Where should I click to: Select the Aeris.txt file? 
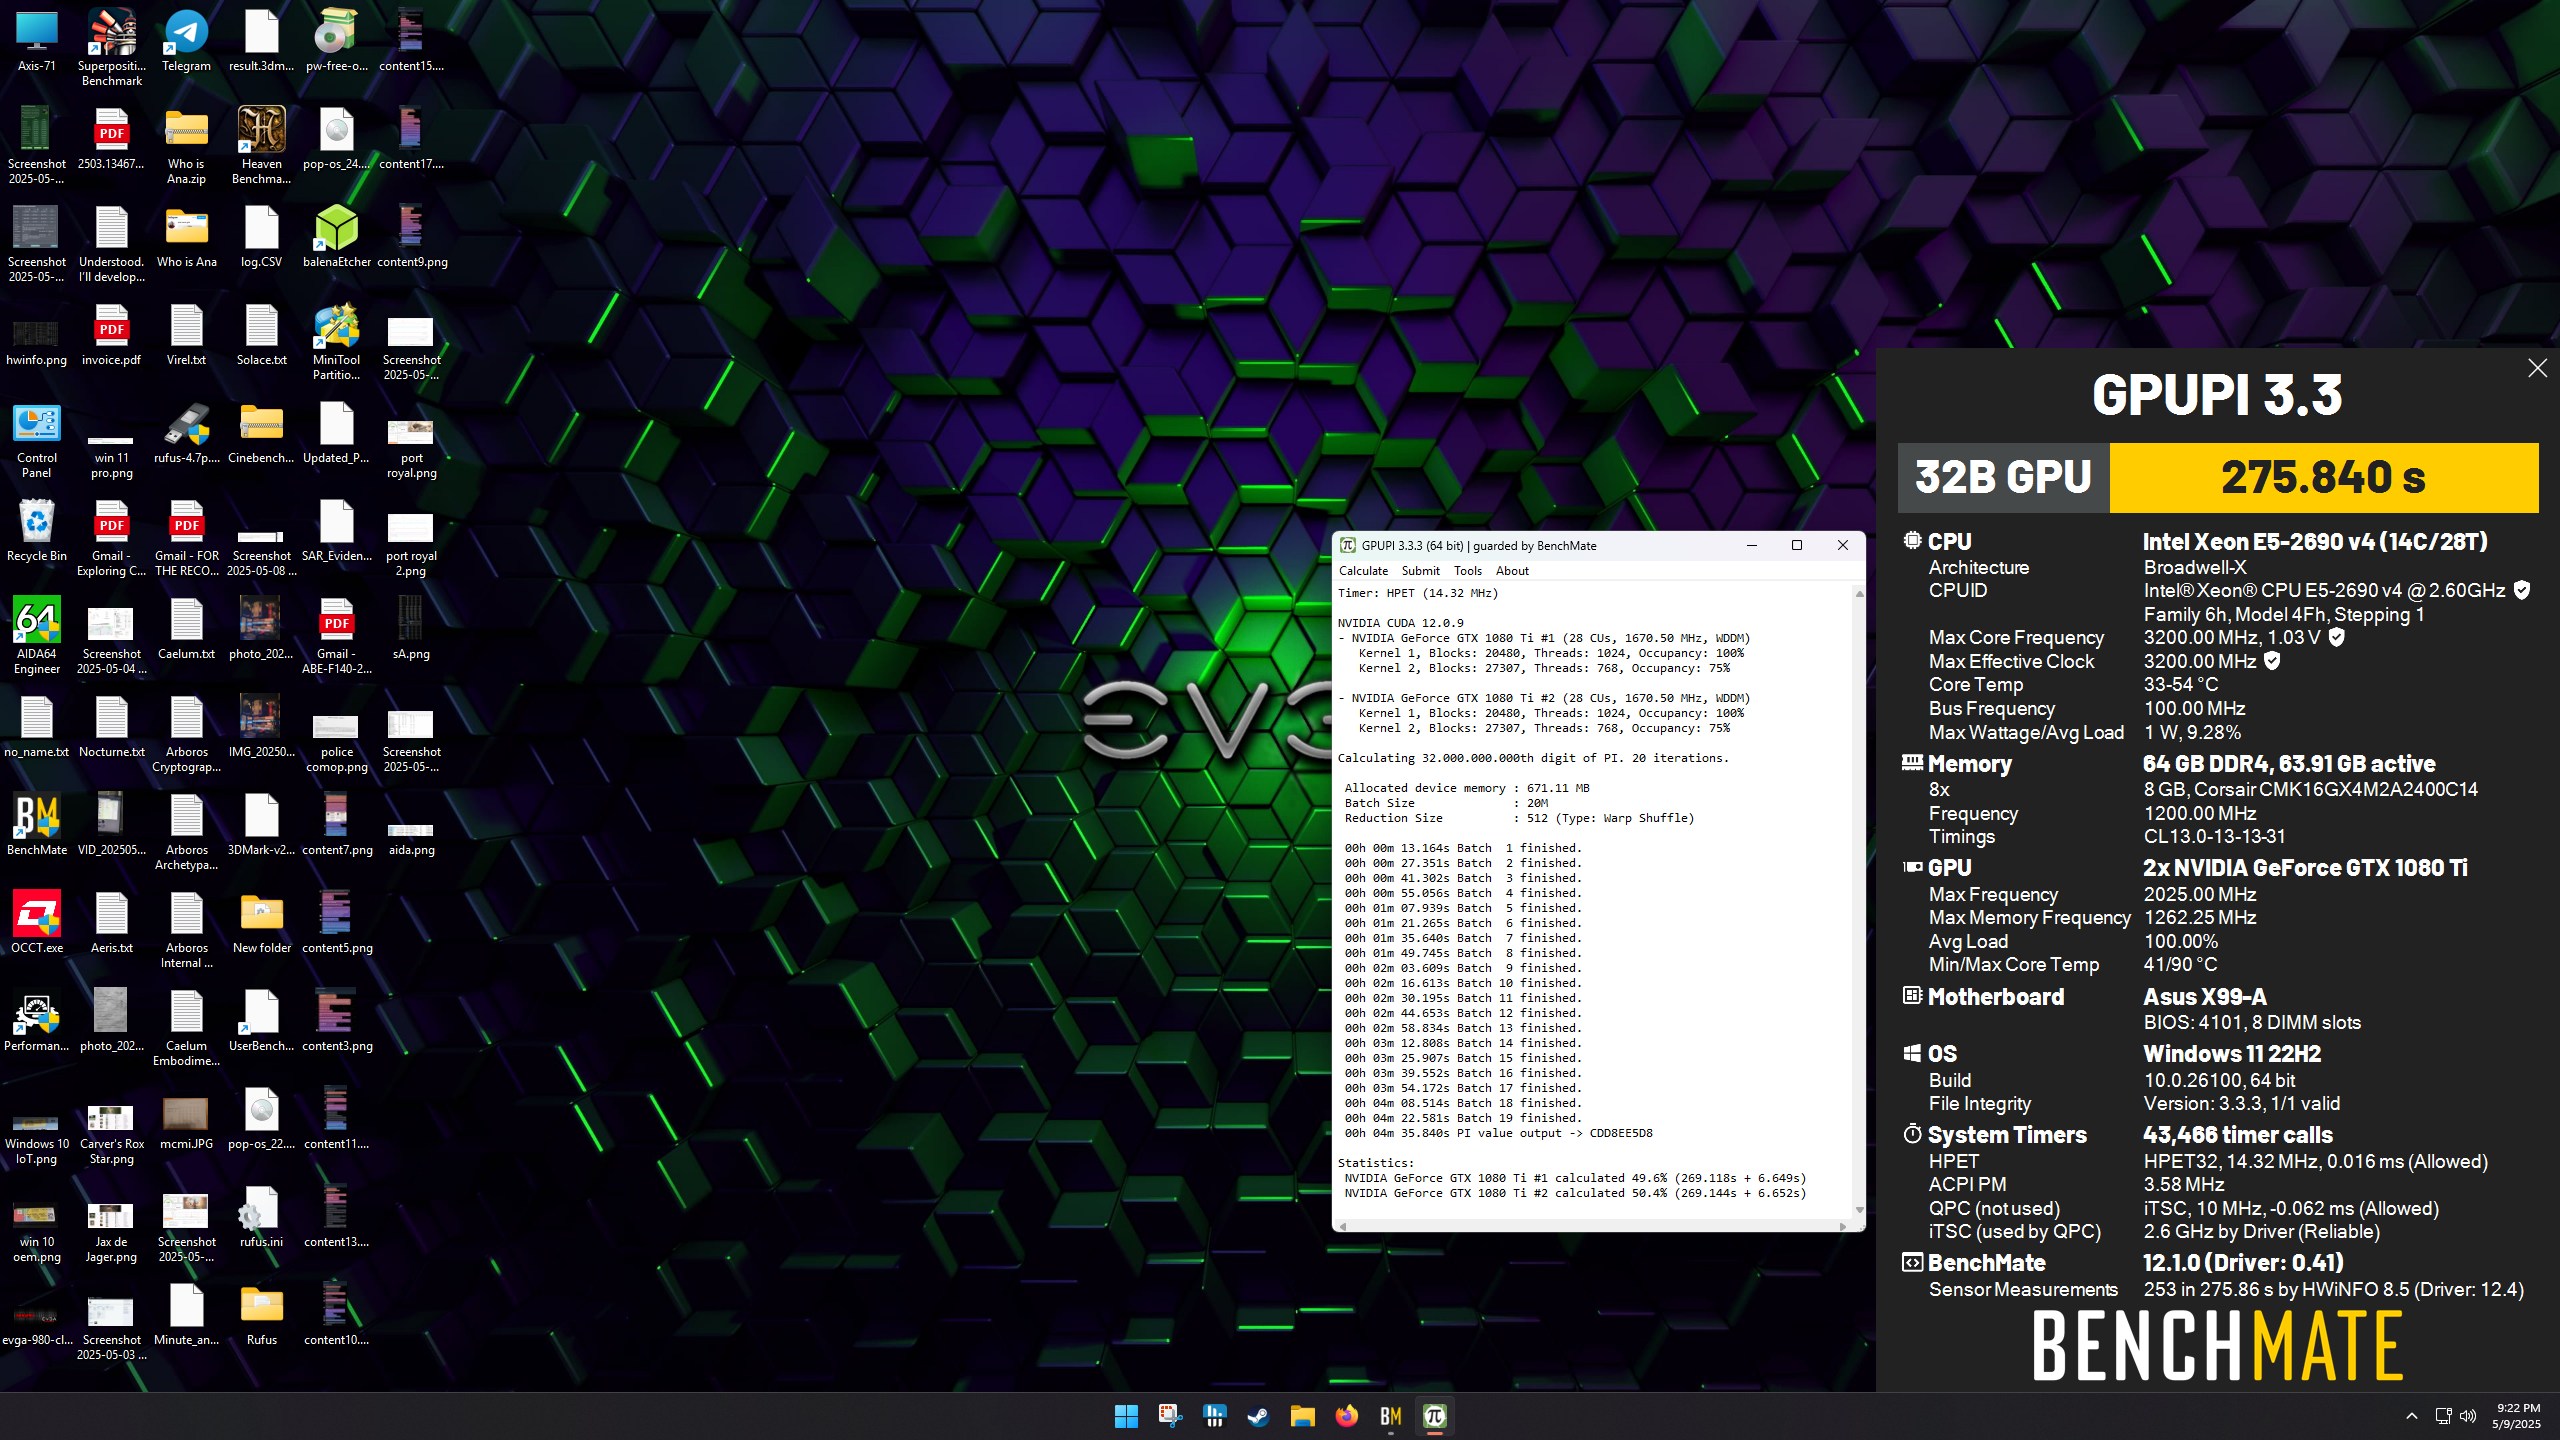[x=112, y=923]
